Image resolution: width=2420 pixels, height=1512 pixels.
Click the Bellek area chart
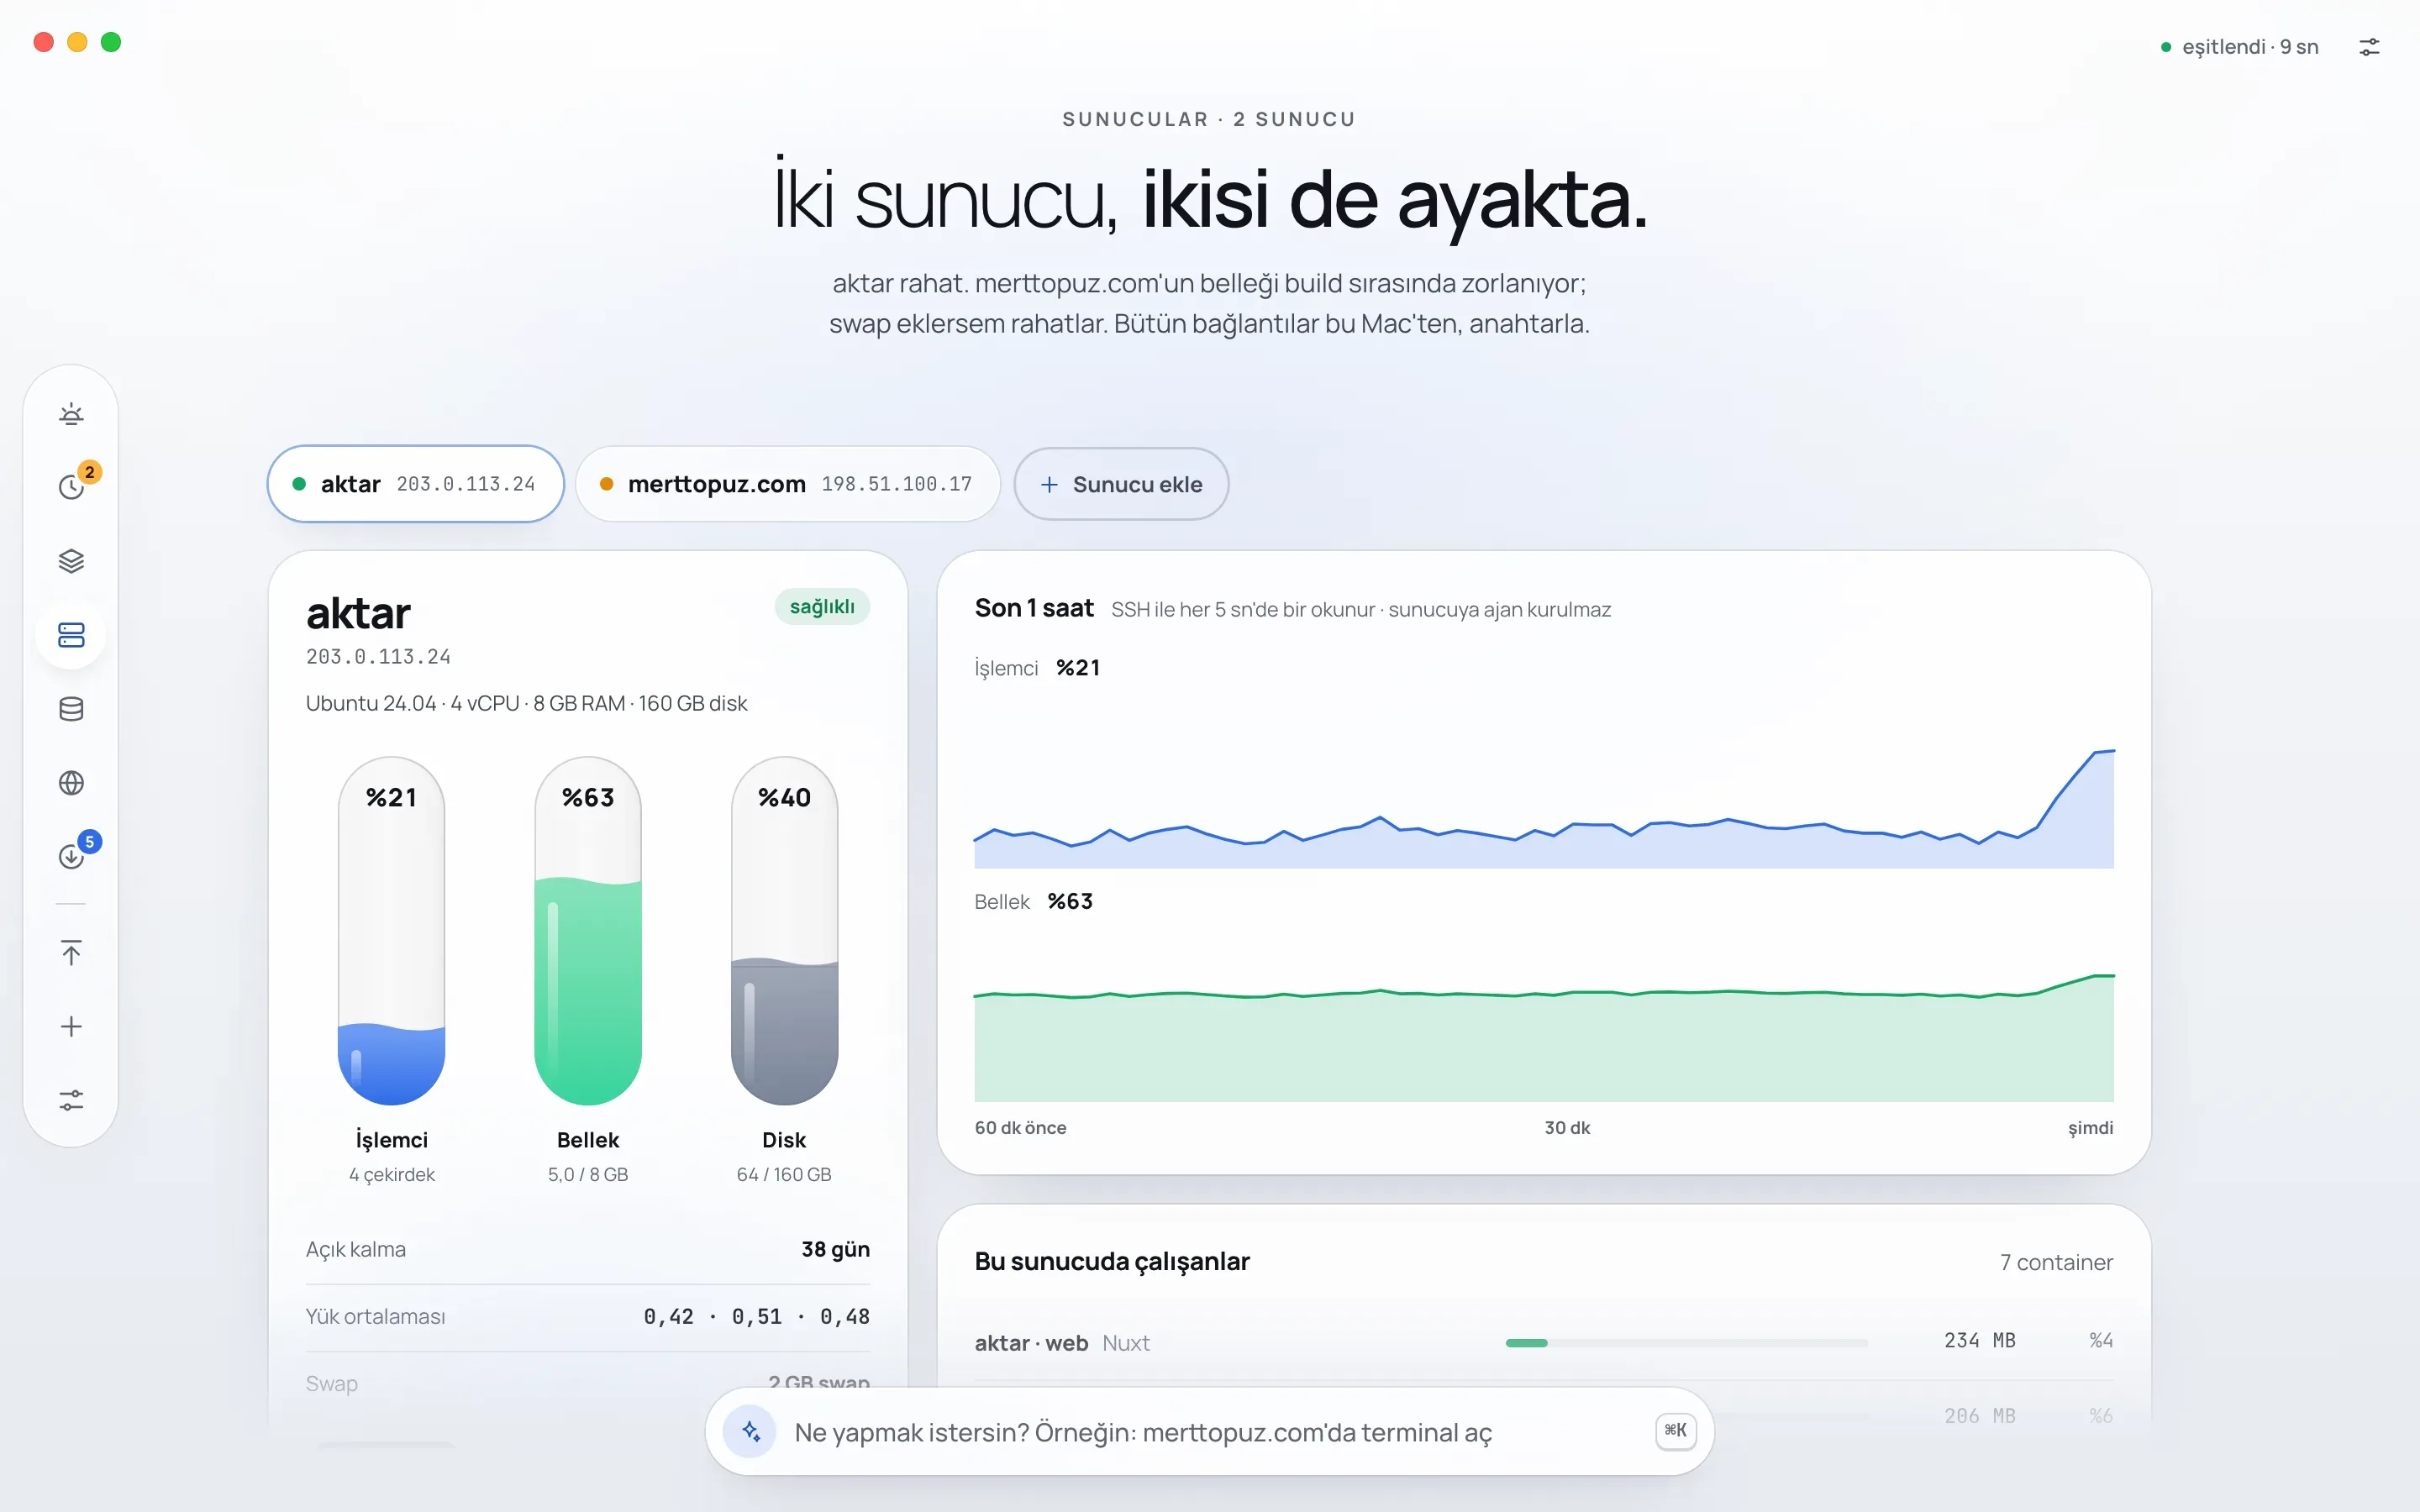(1544, 1037)
